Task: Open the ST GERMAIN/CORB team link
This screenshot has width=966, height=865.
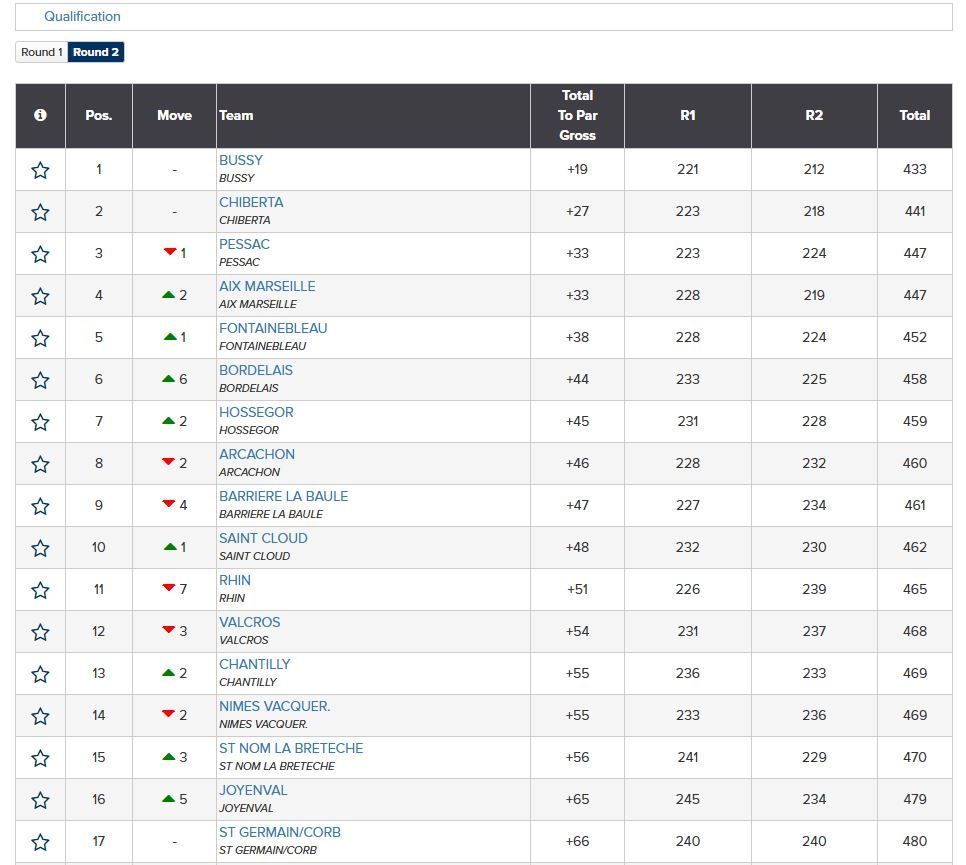Action: pos(280,832)
